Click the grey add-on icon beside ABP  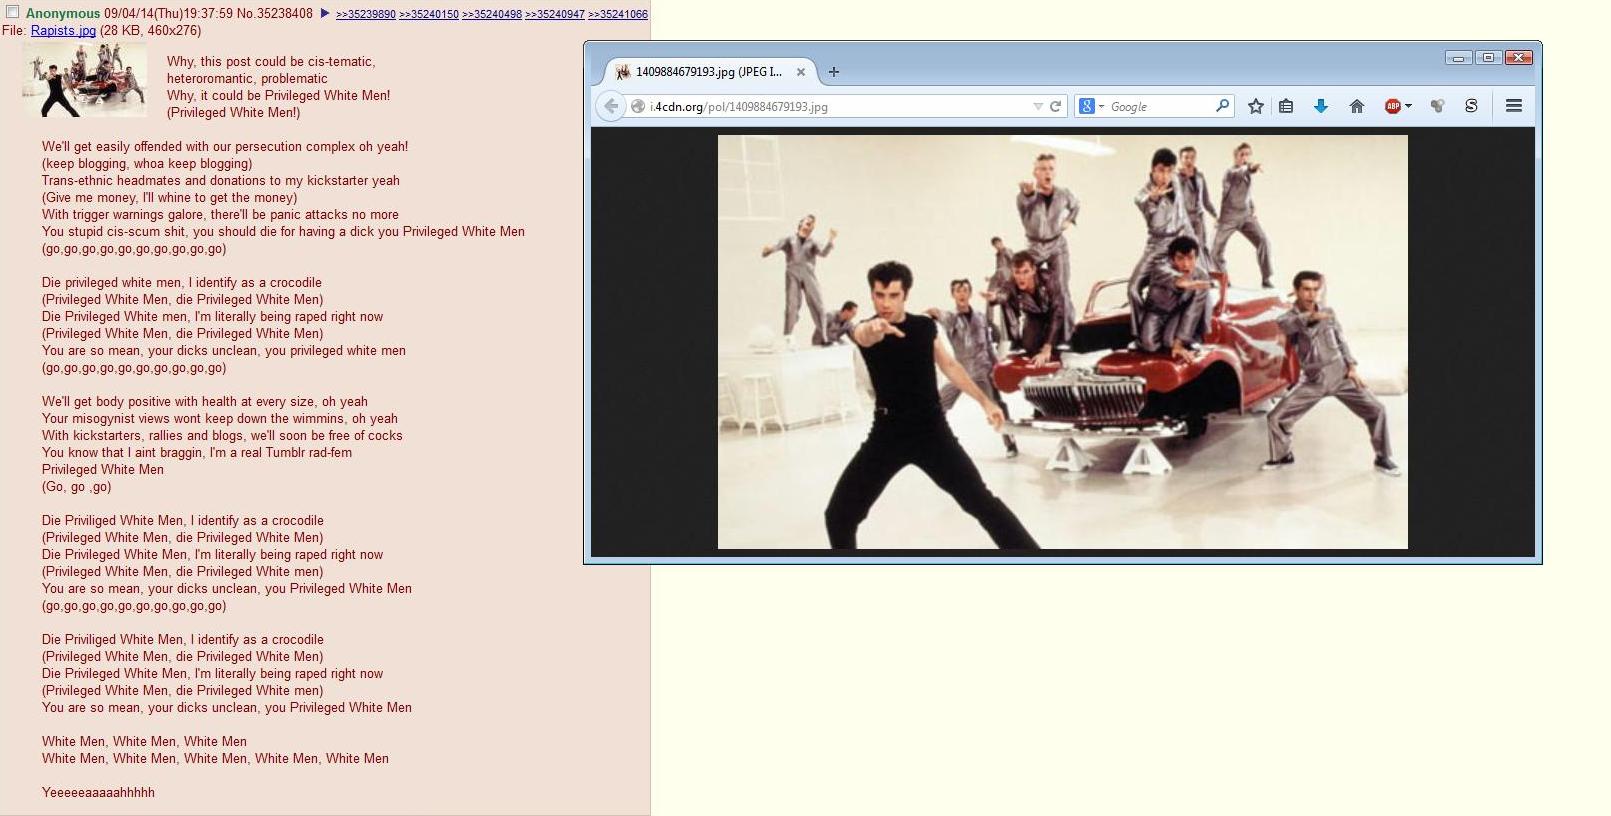click(x=1437, y=106)
